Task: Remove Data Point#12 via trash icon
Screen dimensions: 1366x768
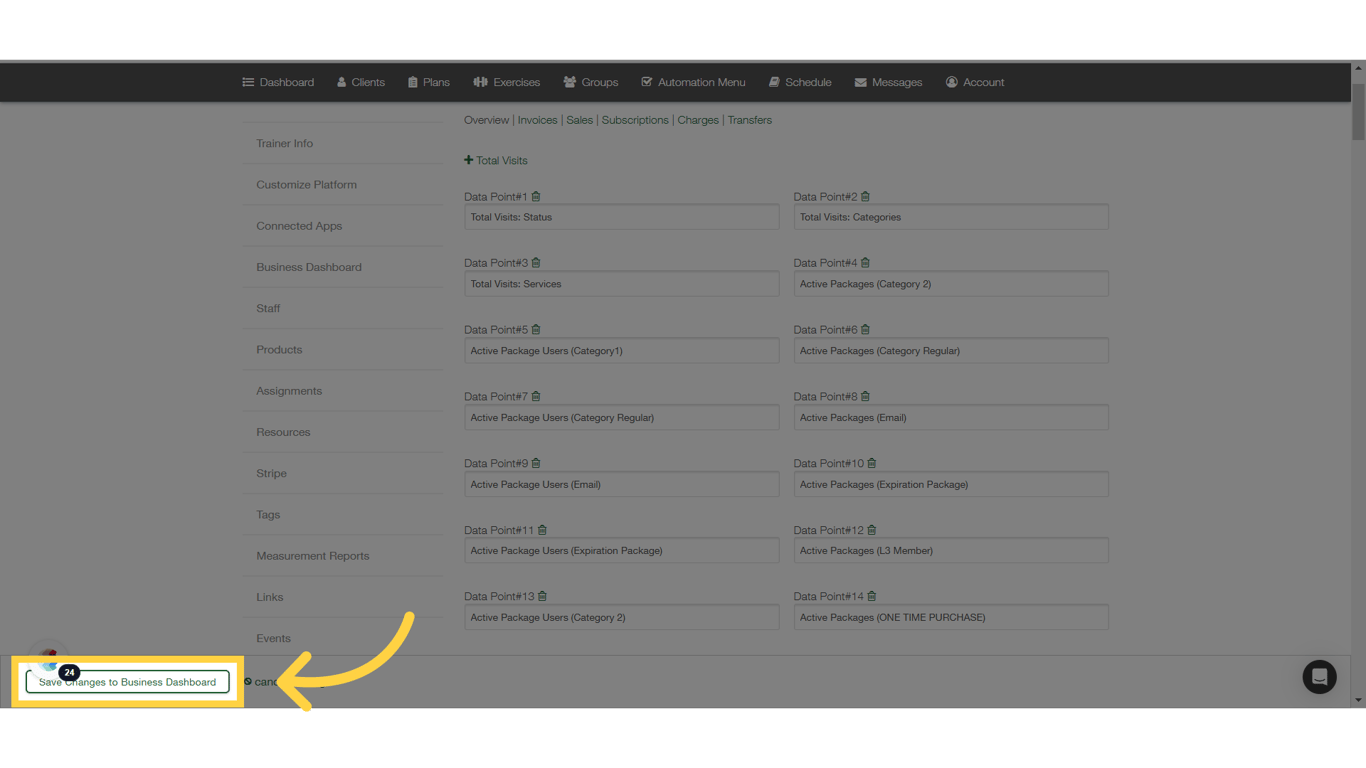Action: [x=872, y=530]
